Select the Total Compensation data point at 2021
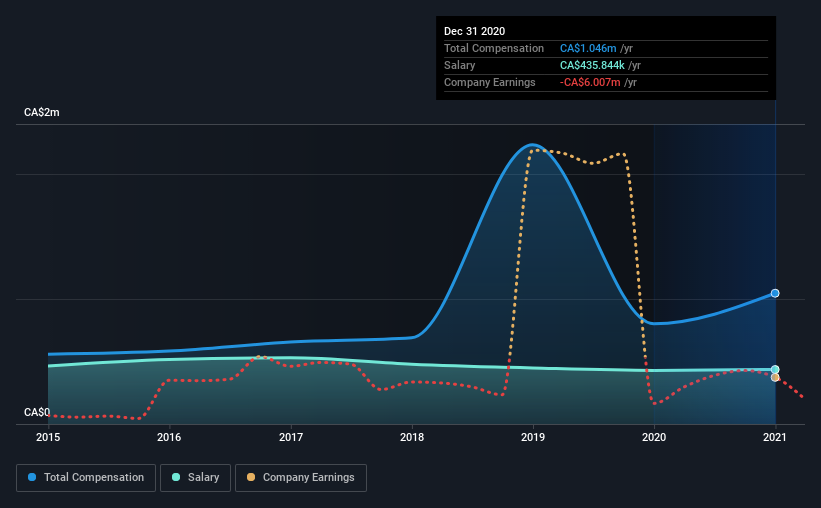821x508 pixels. click(775, 293)
